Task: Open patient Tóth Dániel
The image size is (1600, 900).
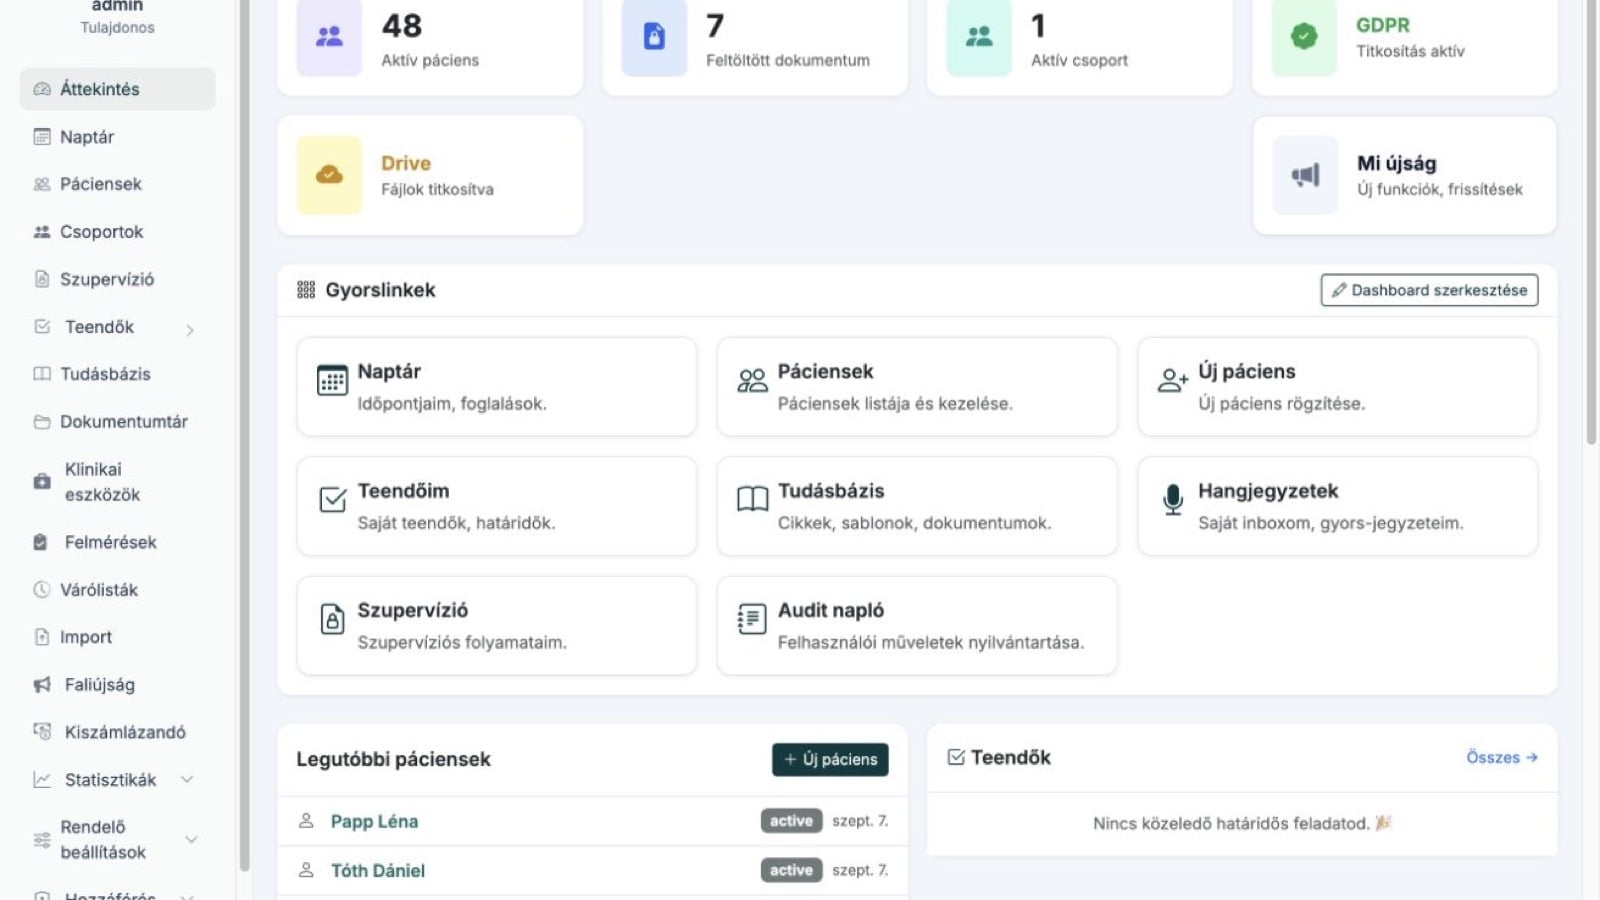Action: (378, 870)
